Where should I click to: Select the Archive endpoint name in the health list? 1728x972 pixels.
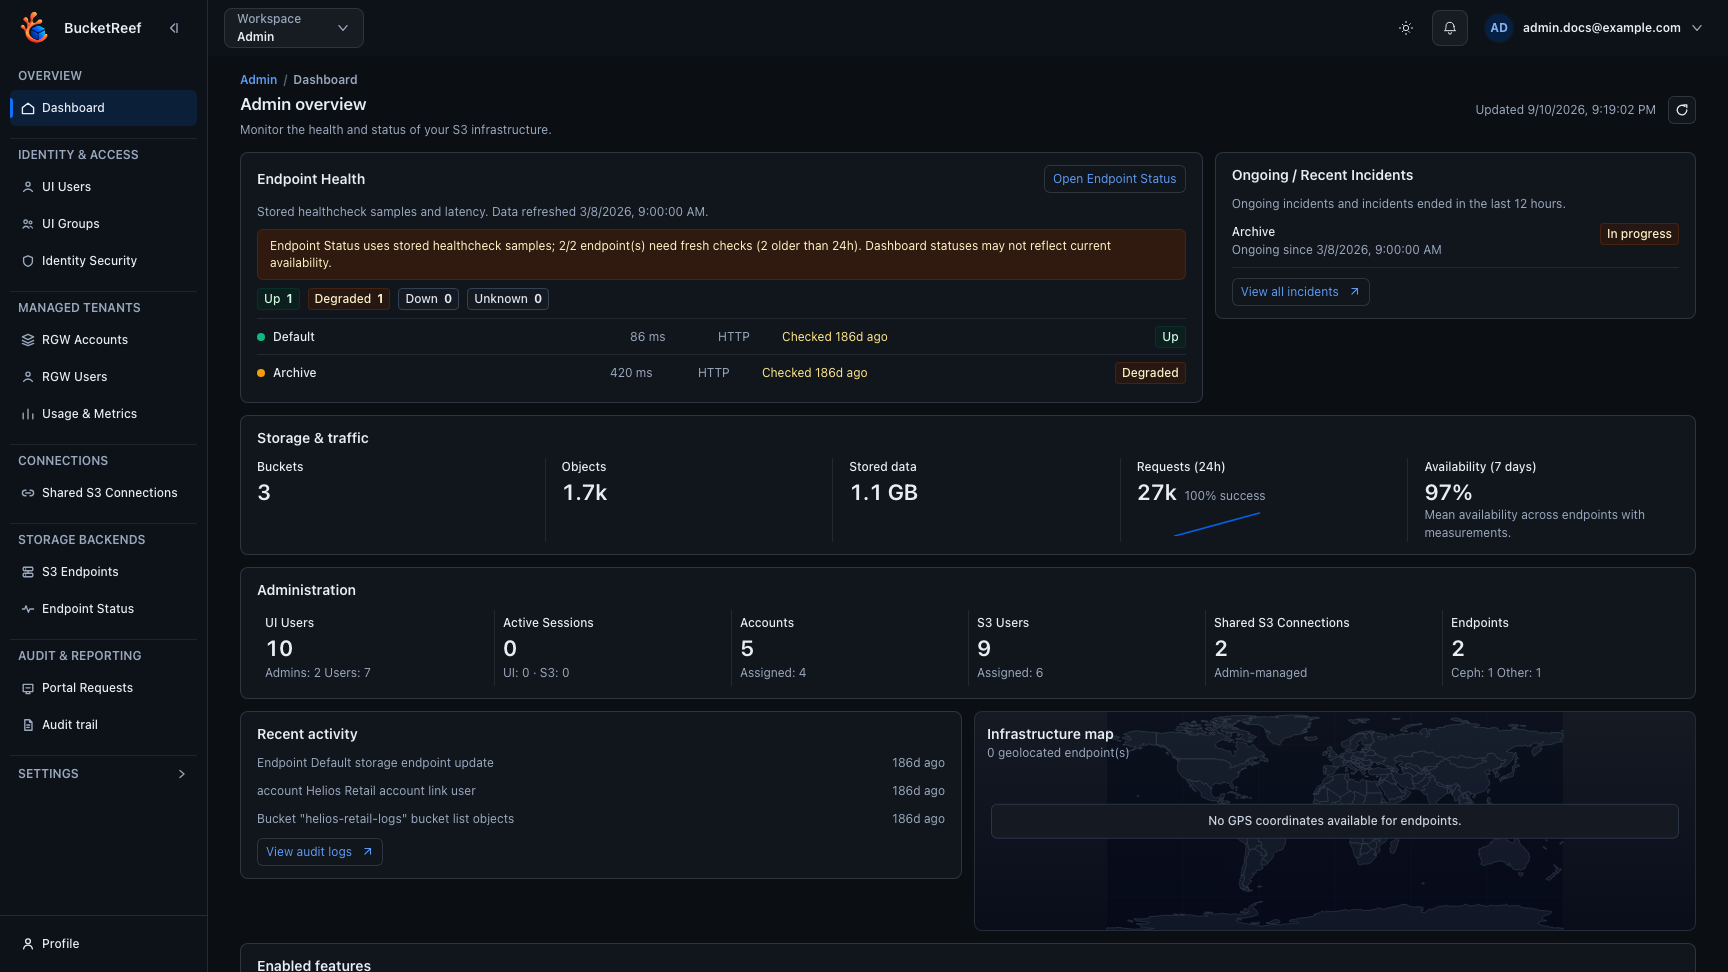[294, 373]
